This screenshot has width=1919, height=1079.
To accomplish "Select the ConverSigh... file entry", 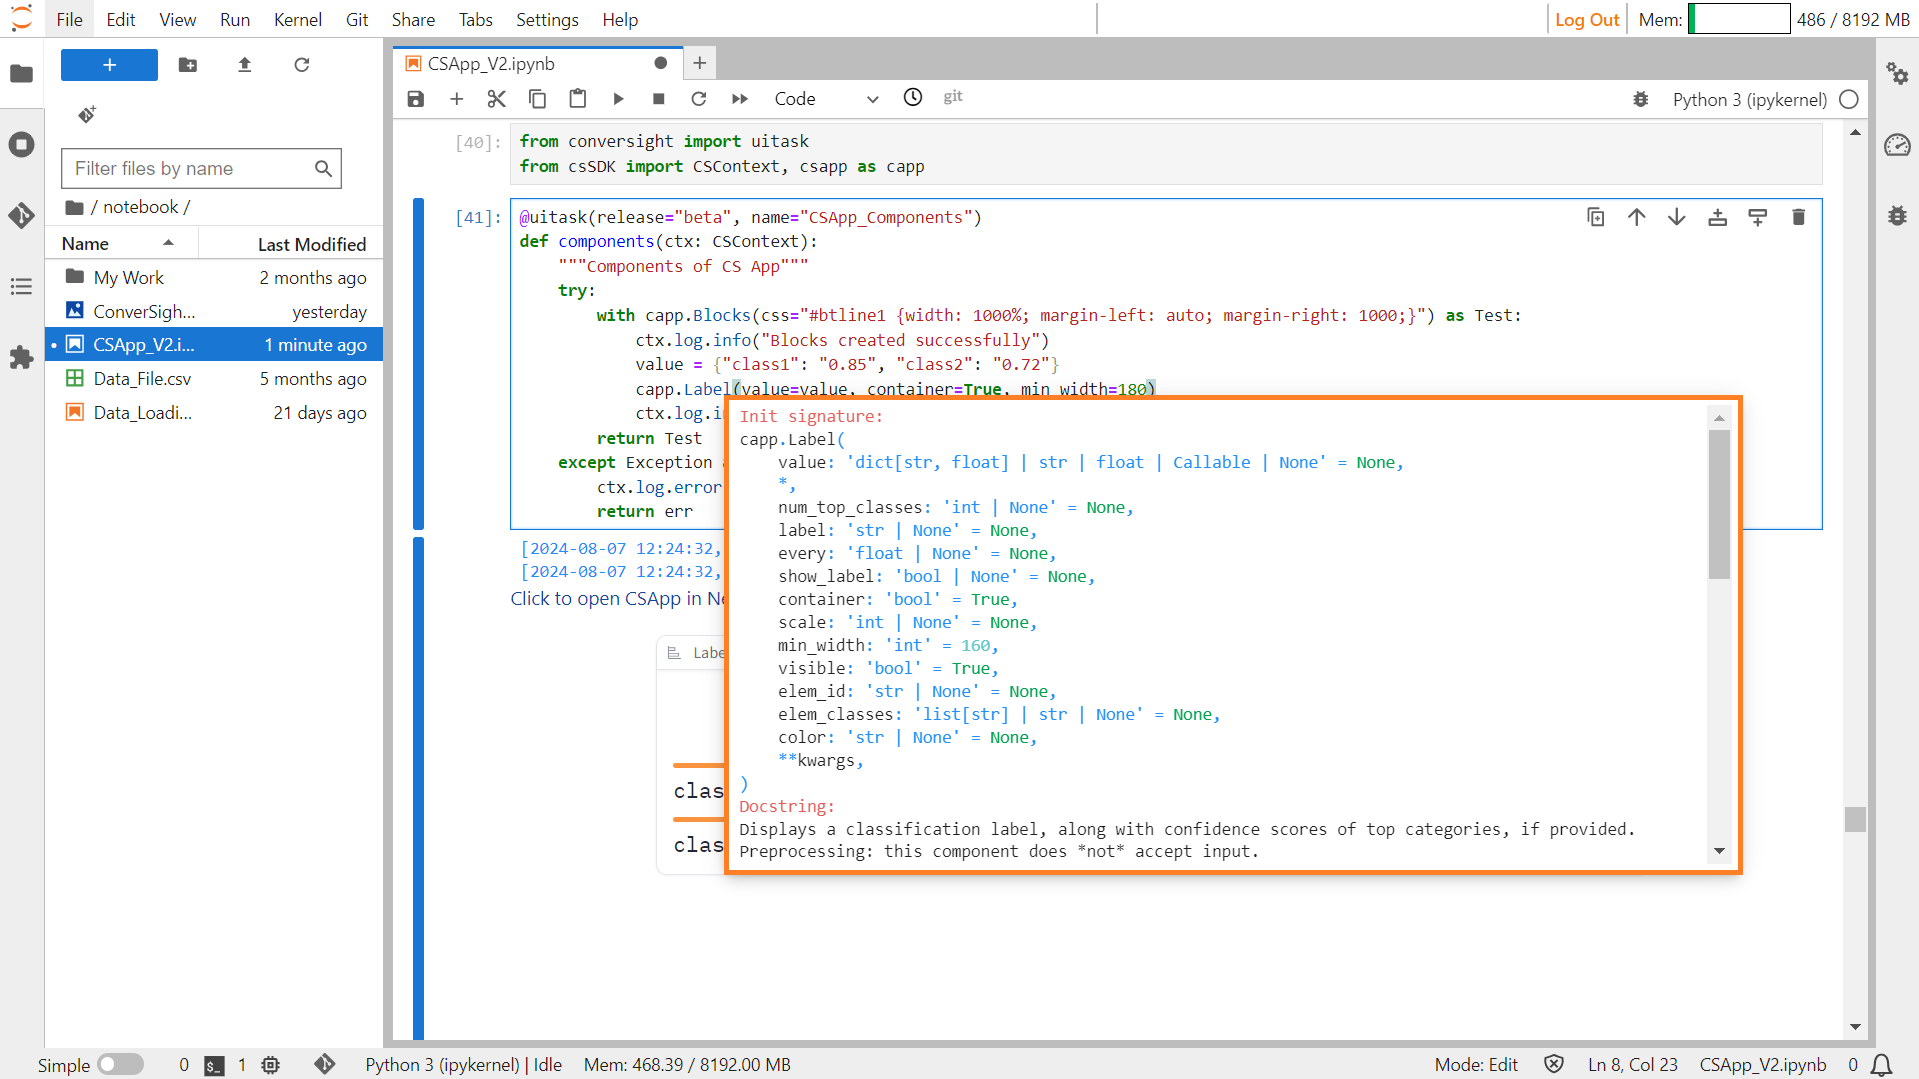I will coord(215,311).
